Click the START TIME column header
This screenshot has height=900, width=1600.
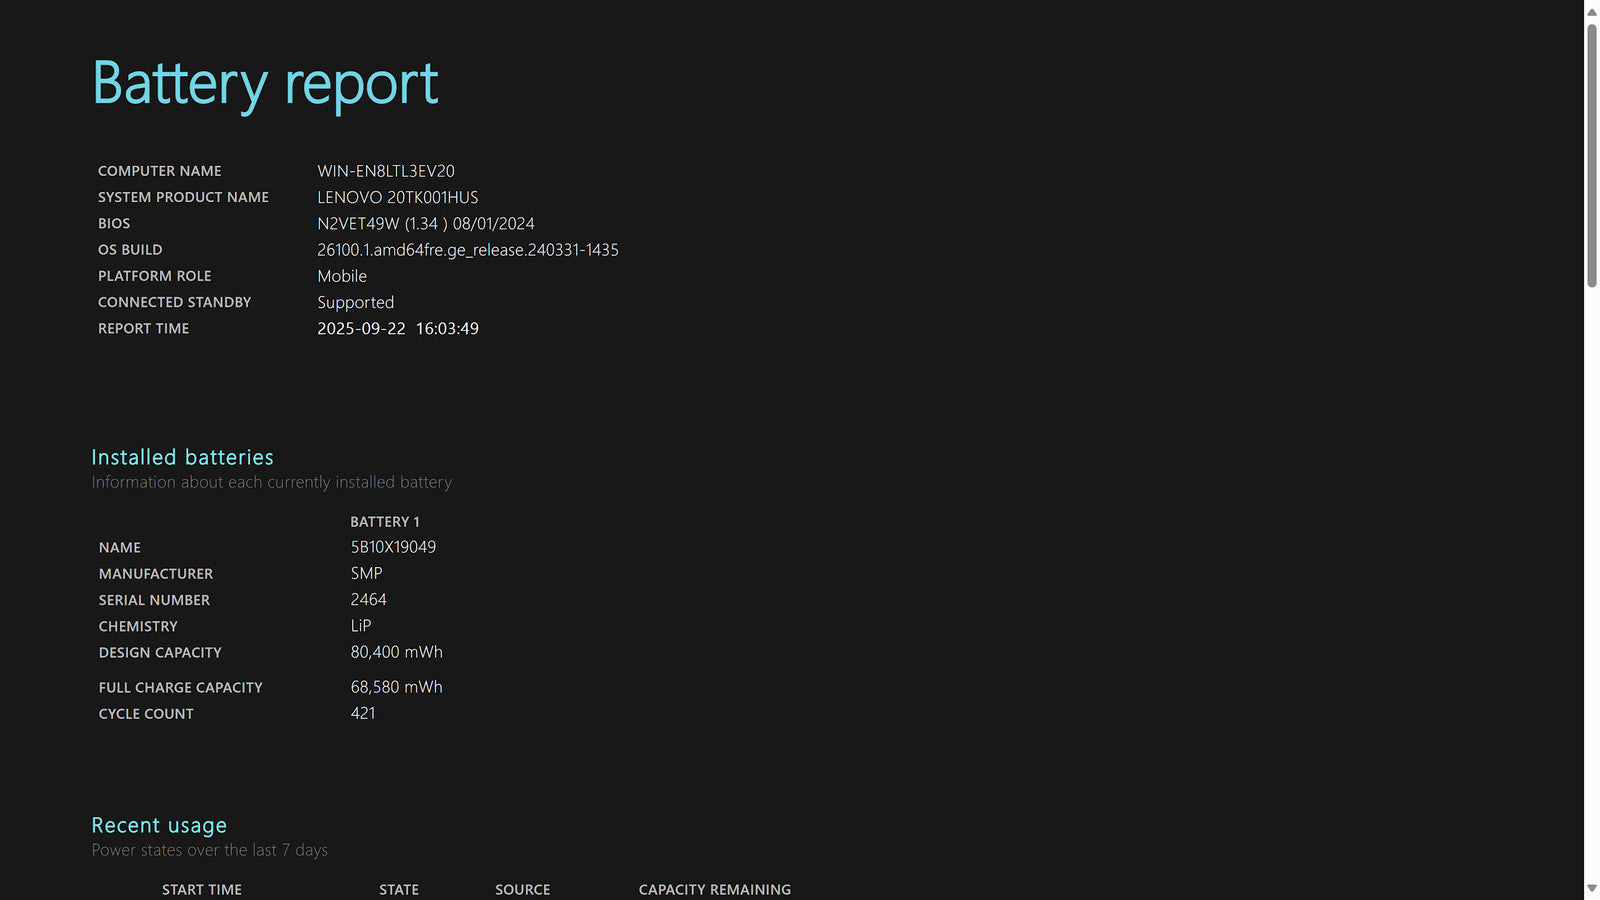click(x=202, y=890)
